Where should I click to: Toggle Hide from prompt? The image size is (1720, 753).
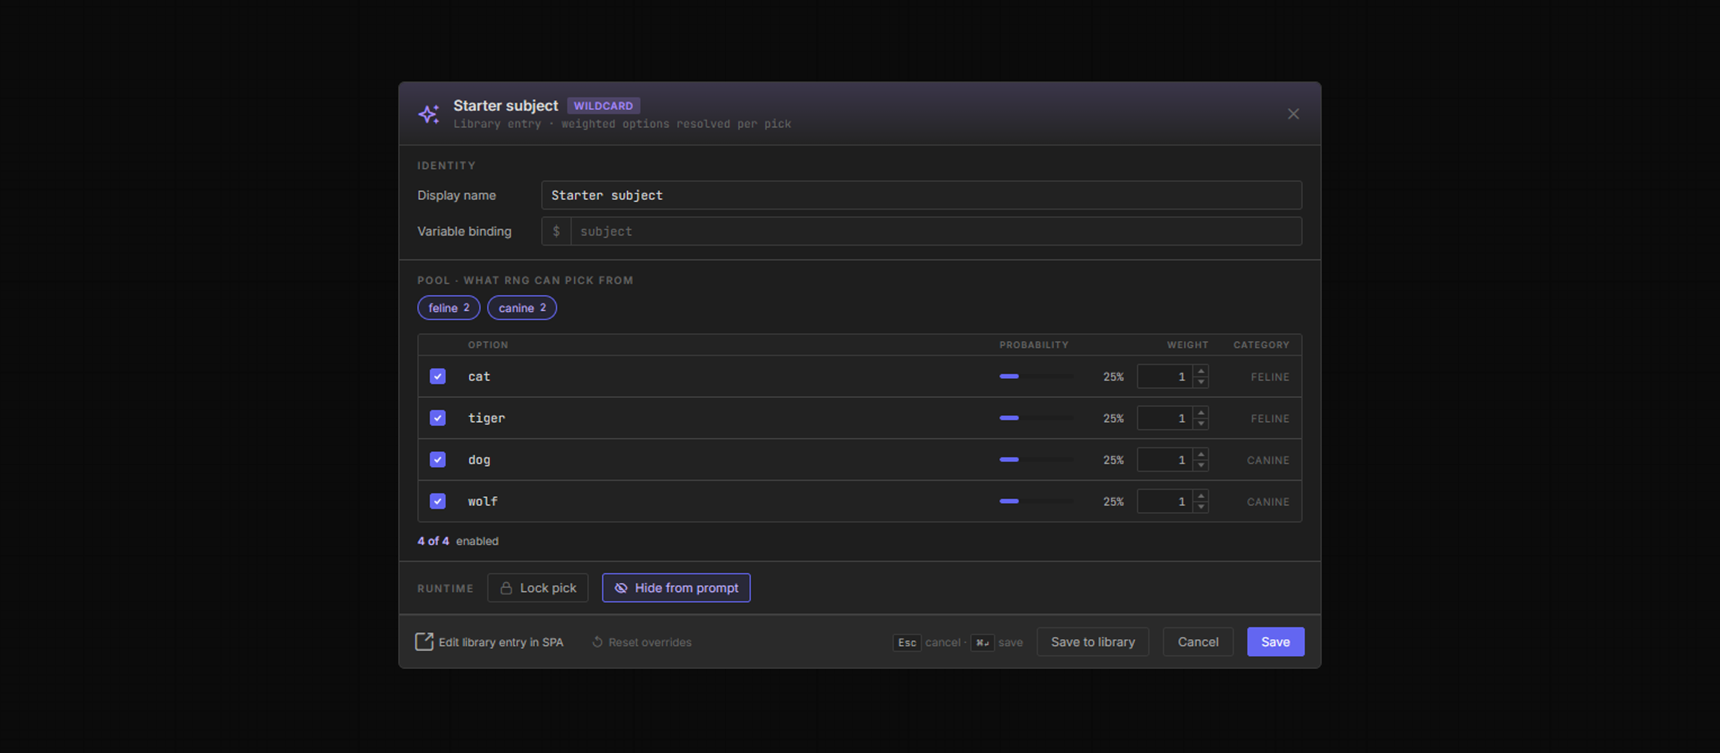pos(676,588)
